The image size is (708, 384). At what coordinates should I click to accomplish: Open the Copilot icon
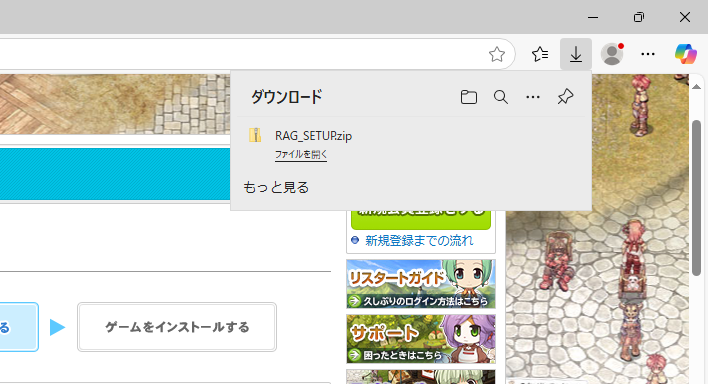(x=685, y=54)
